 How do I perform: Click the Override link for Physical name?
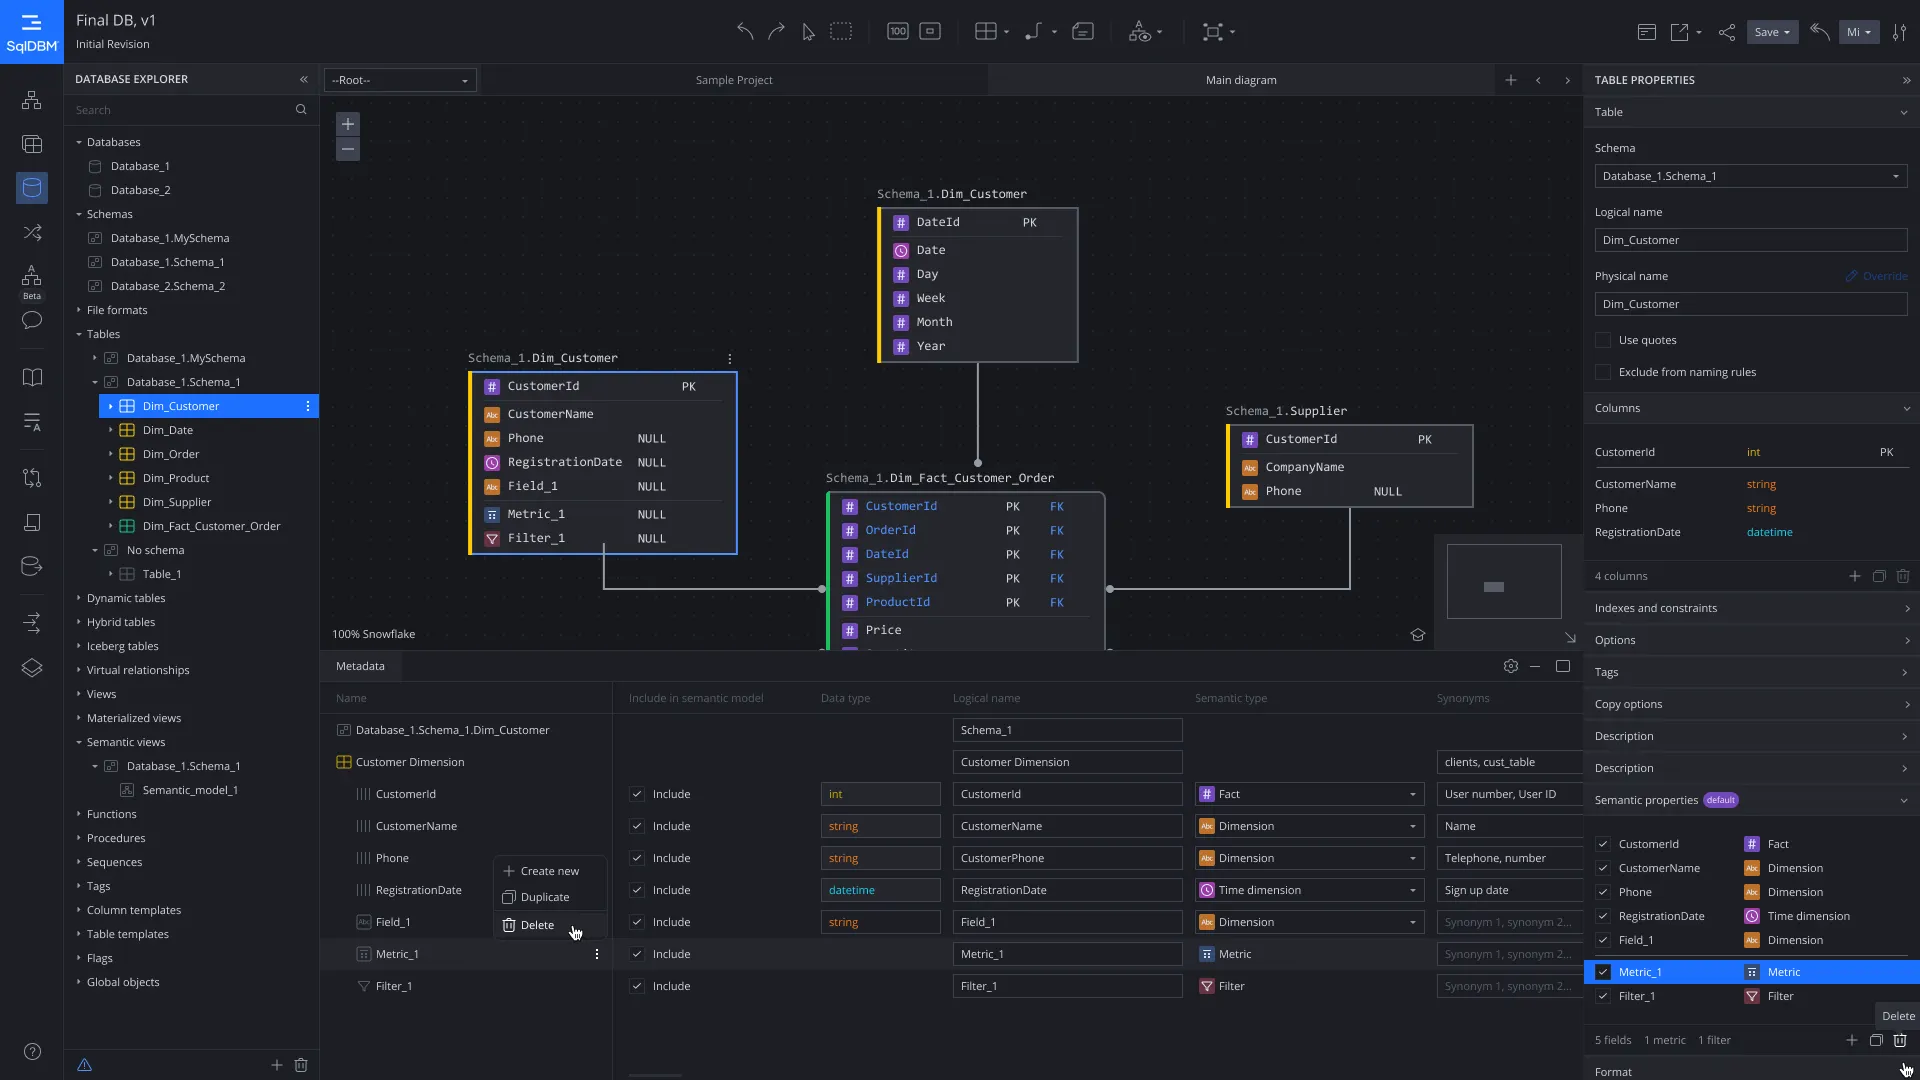(x=1884, y=276)
